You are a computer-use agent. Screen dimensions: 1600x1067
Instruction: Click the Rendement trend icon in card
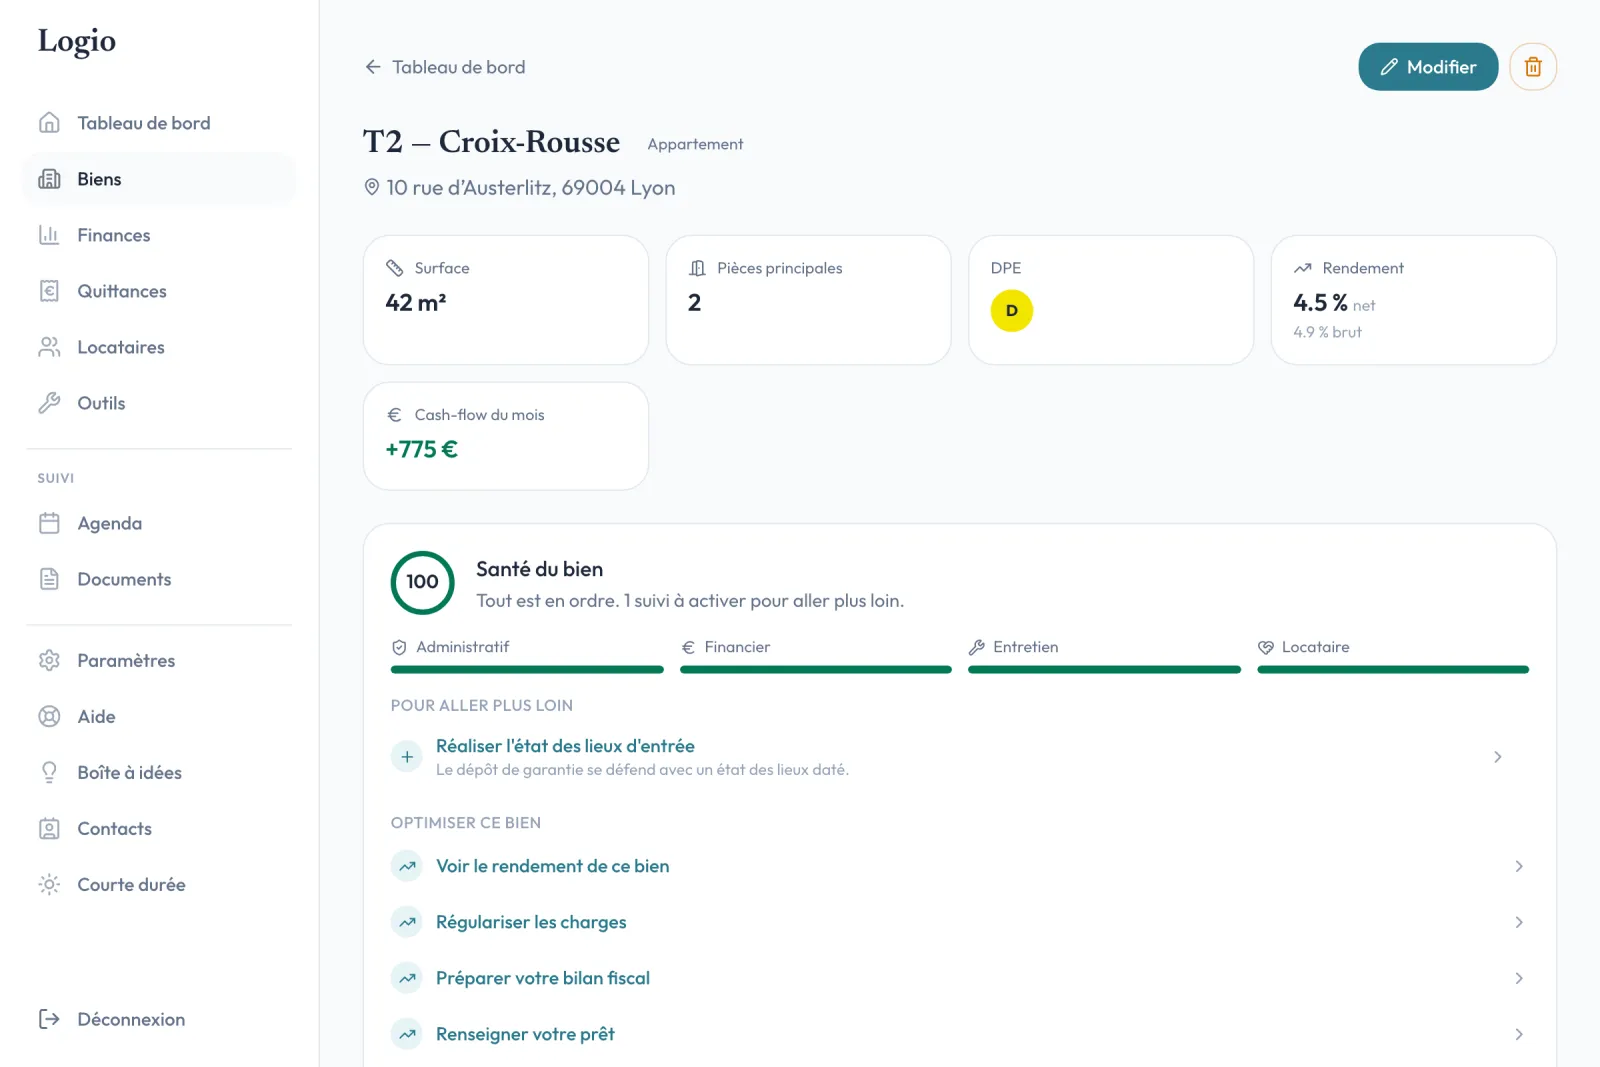point(1302,268)
